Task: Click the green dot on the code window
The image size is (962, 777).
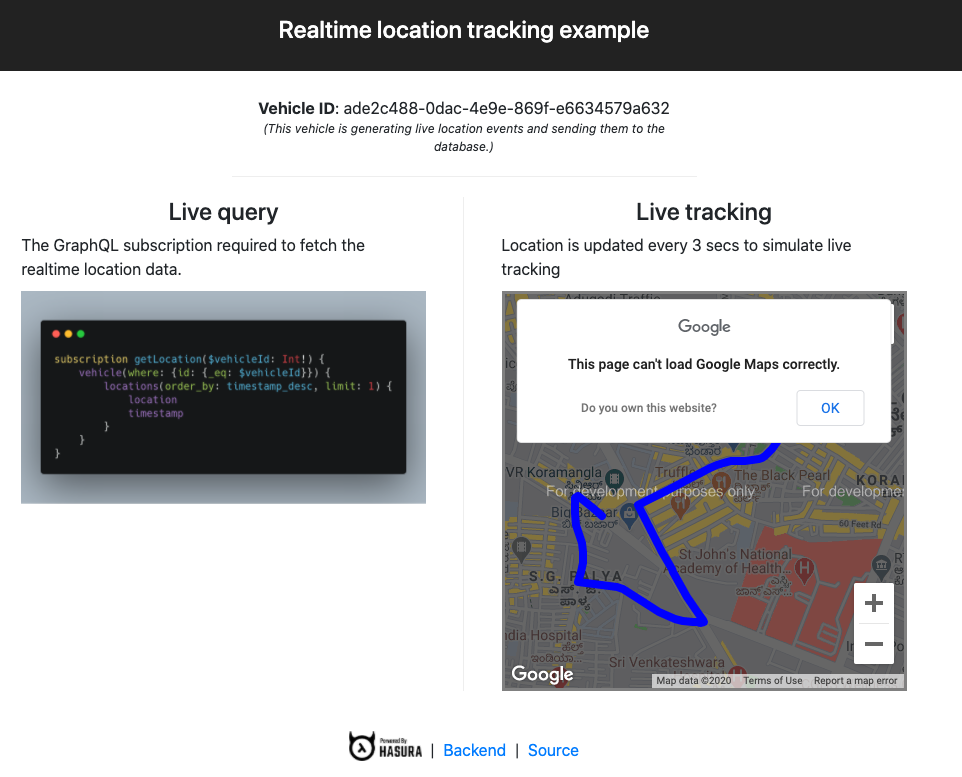Action: 81,333
